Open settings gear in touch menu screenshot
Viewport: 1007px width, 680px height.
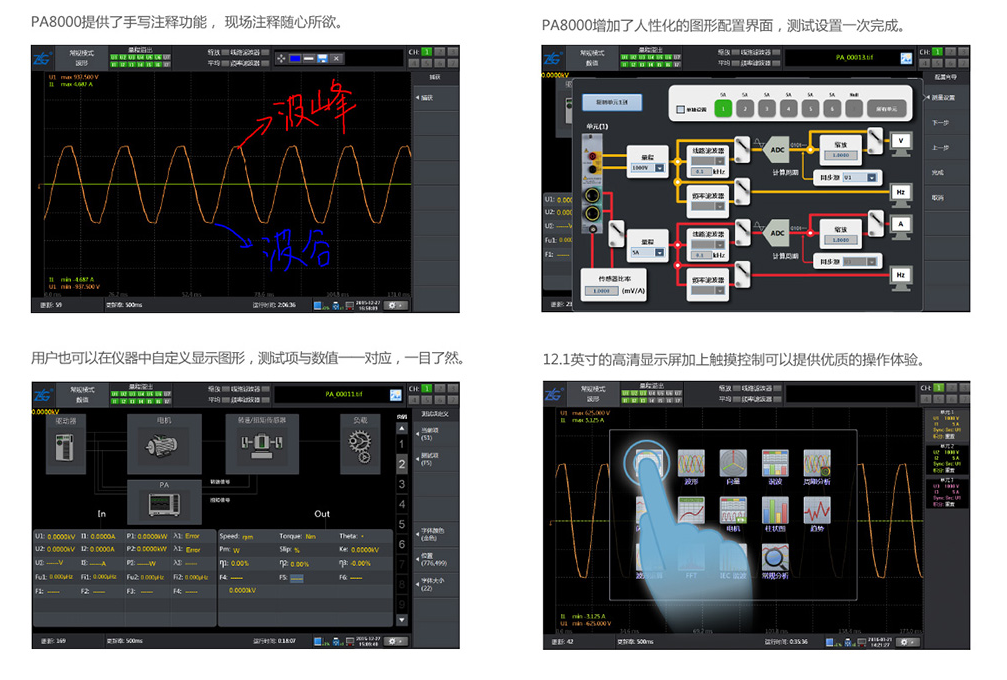905,642
